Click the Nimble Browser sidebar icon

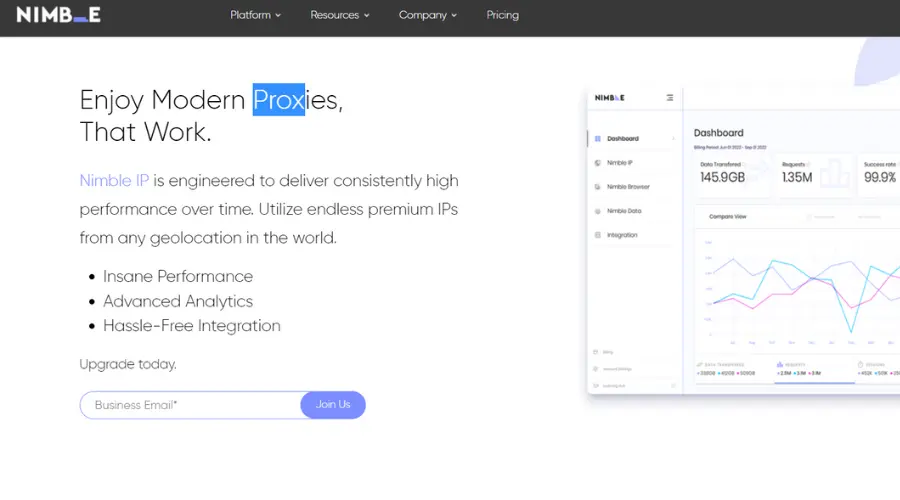click(x=597, y=187)
